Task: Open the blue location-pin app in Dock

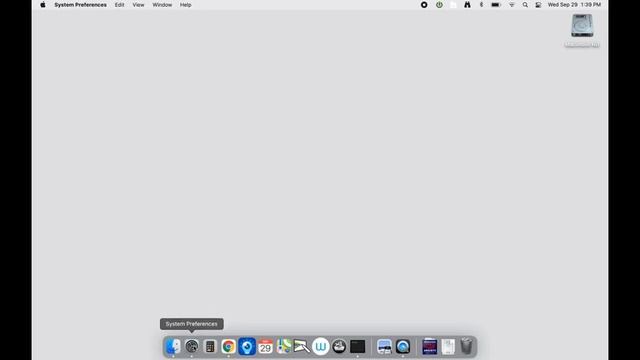Action: [247, 347]
